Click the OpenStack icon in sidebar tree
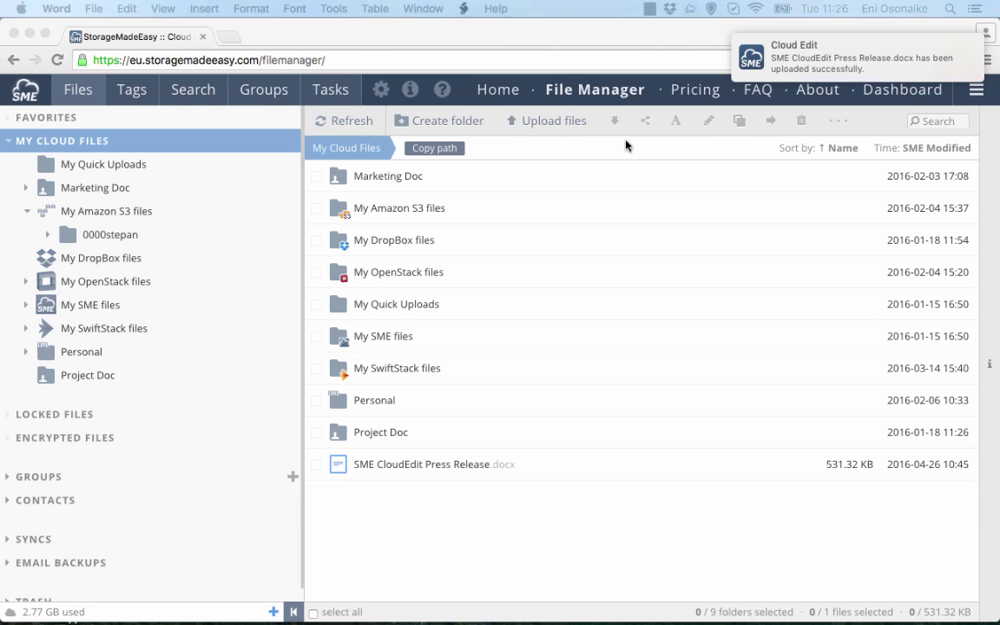 click(46, 281)
